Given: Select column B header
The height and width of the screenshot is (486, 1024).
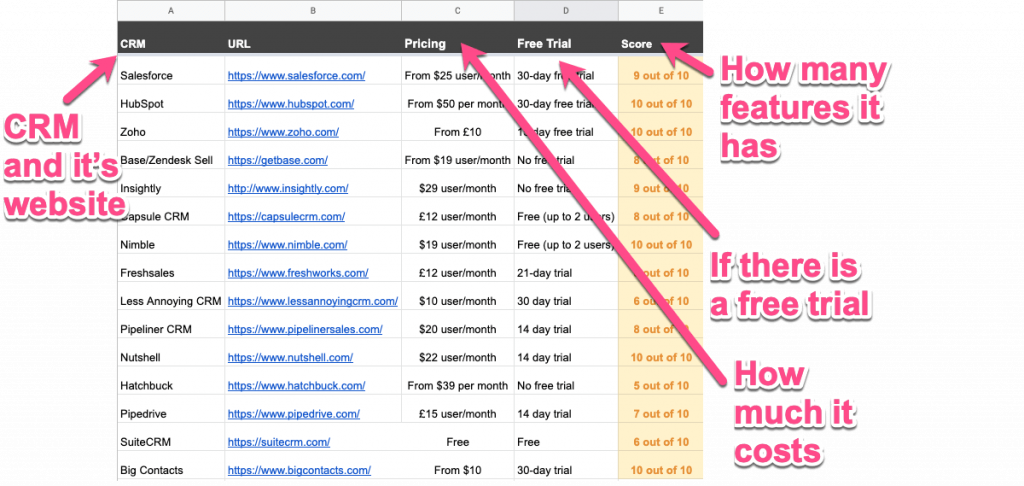Looking at the screenshot, I should (x=313, y=10).
